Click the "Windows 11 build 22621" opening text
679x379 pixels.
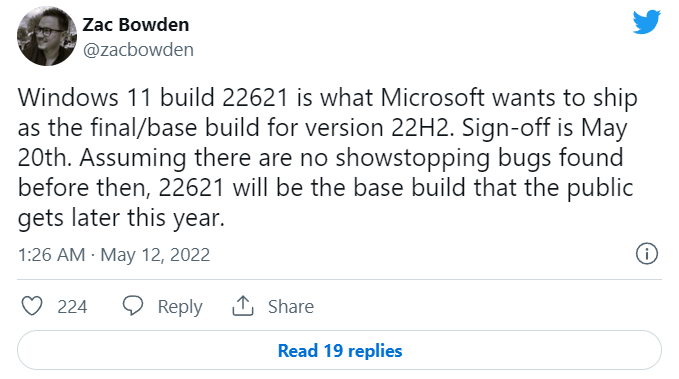click(x=153, y=97)
